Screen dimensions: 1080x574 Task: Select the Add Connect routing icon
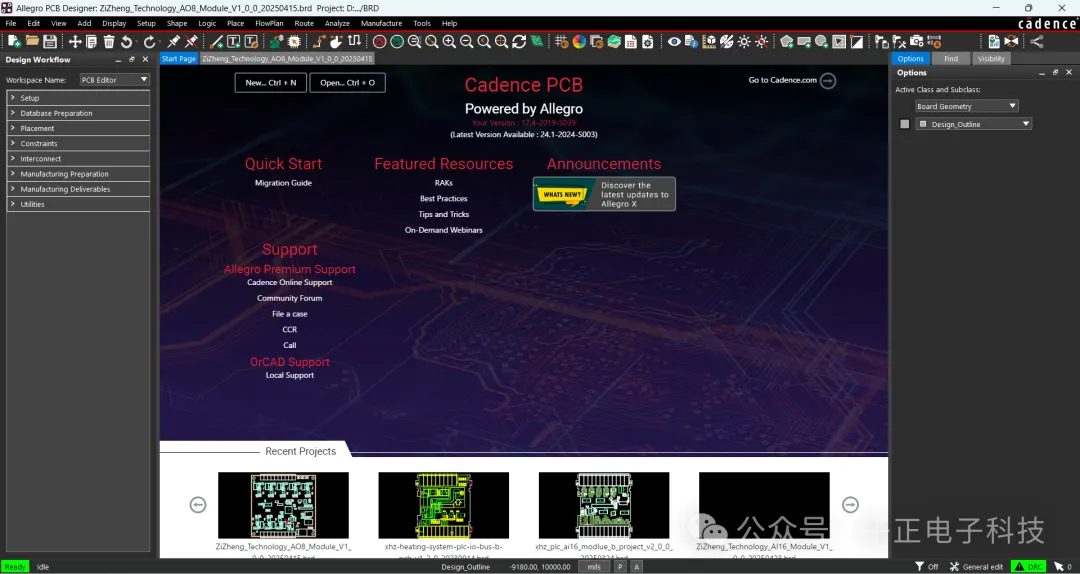click(319, 41)
